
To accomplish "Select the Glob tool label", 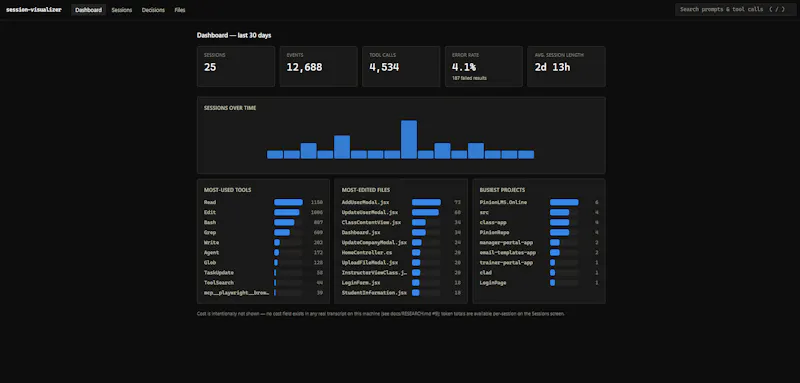I will [x=210, y=263].
